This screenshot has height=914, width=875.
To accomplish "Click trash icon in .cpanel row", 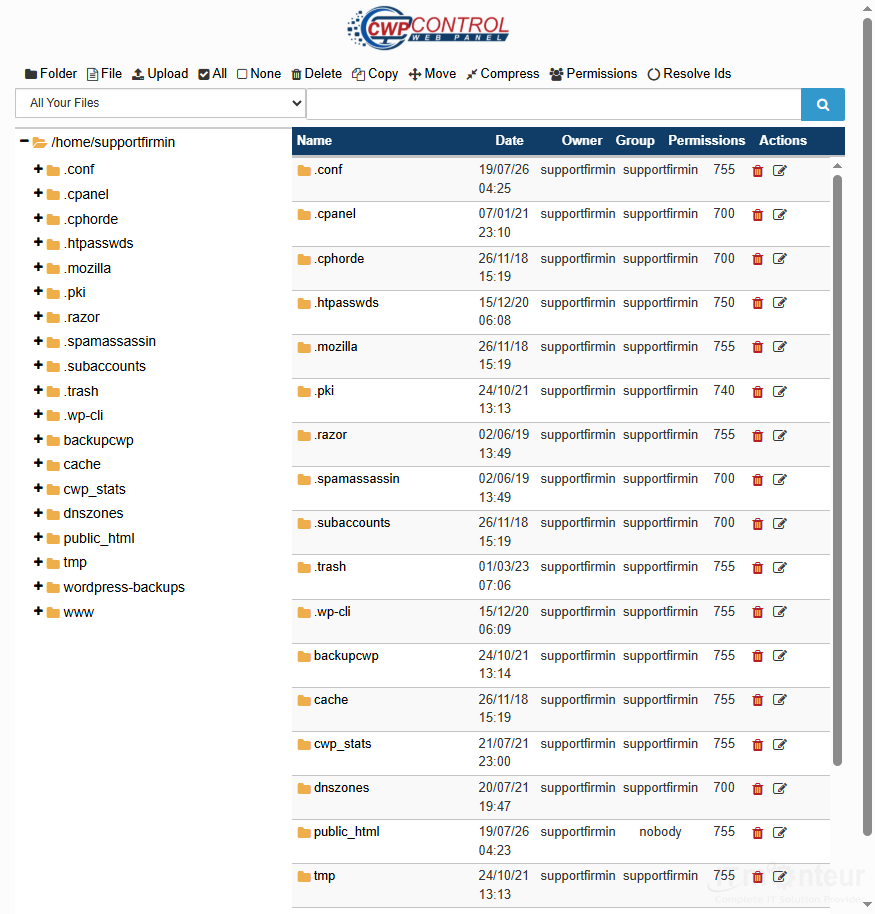I will [757, 215].
